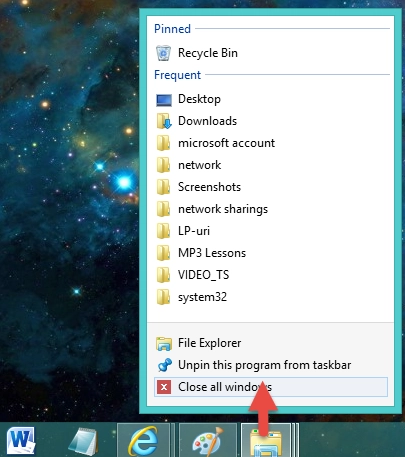Open Internet Explorer on the taskbar
This screenshot has height=457, width=405.
(143, 441)
